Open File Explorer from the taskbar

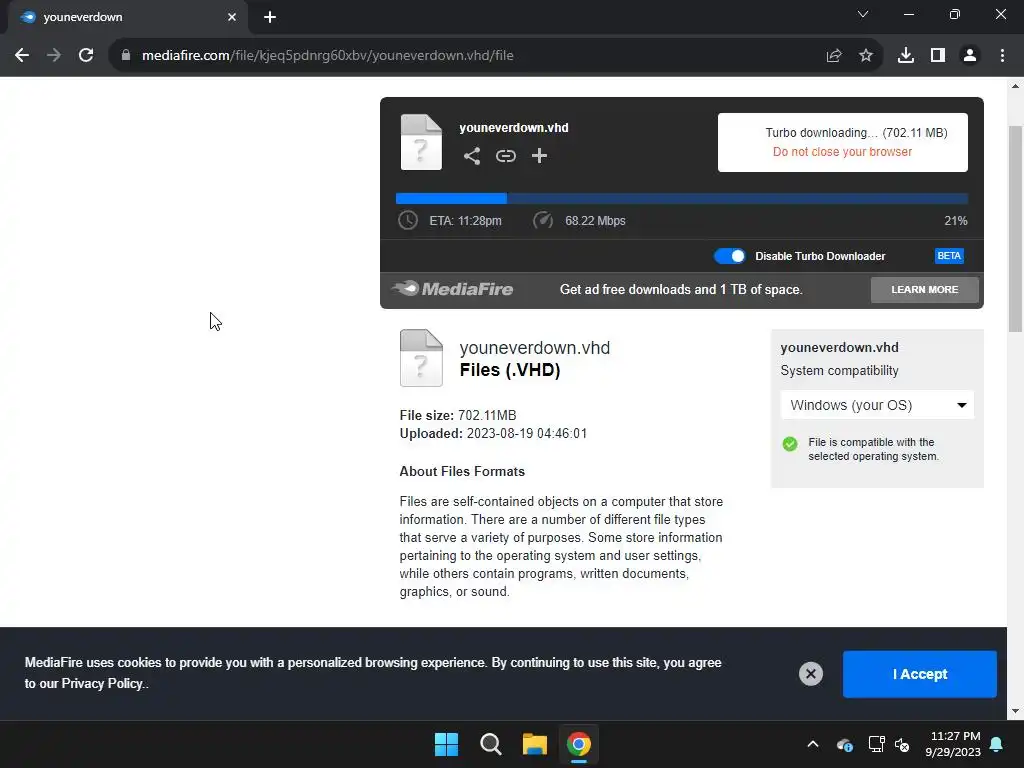point(535,744)
